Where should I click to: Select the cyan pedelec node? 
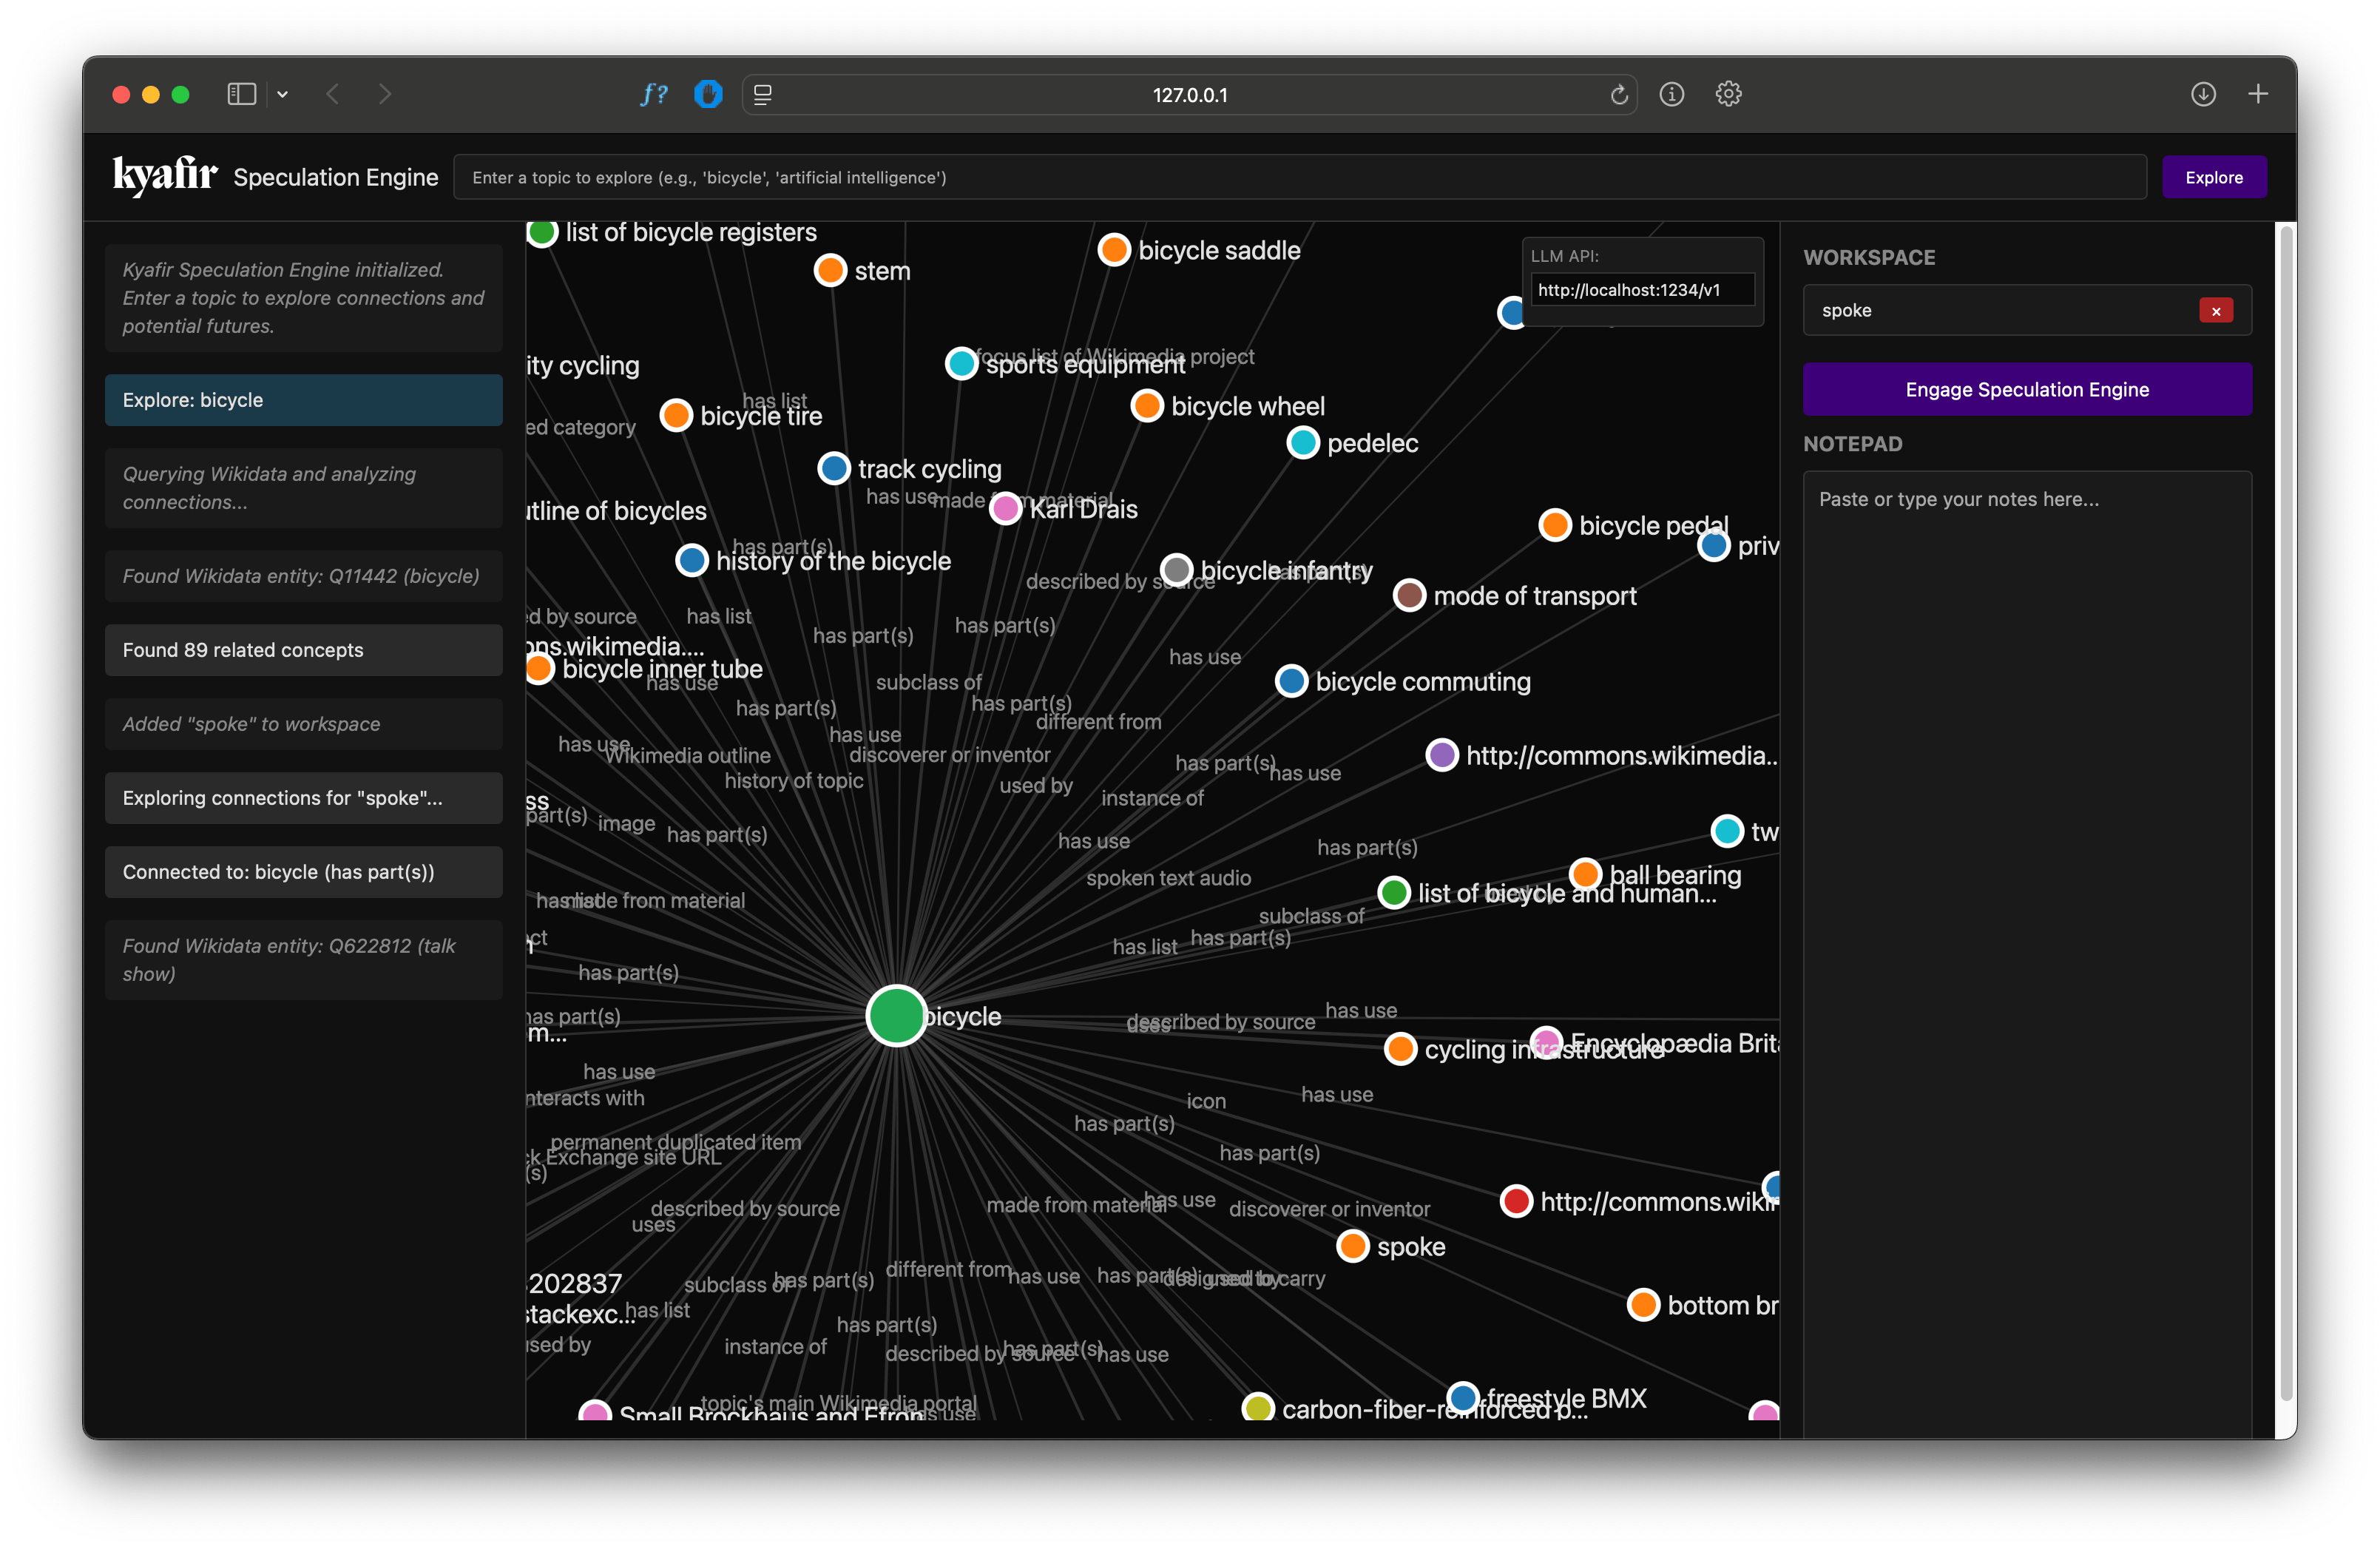[x=1303, y=442]
